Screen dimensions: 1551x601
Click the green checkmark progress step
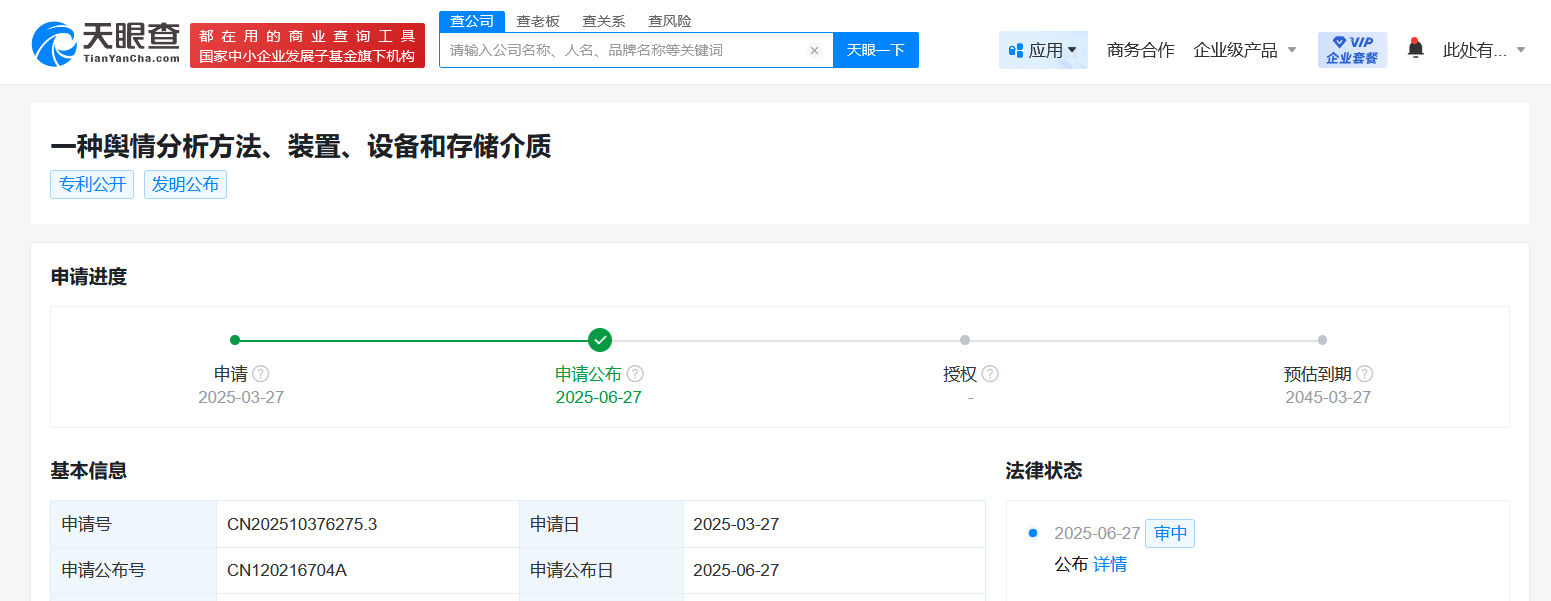(600, 340)
